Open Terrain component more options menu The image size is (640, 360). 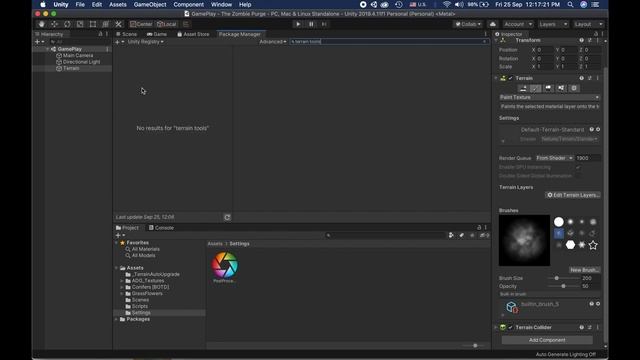(x=598, y=78)
